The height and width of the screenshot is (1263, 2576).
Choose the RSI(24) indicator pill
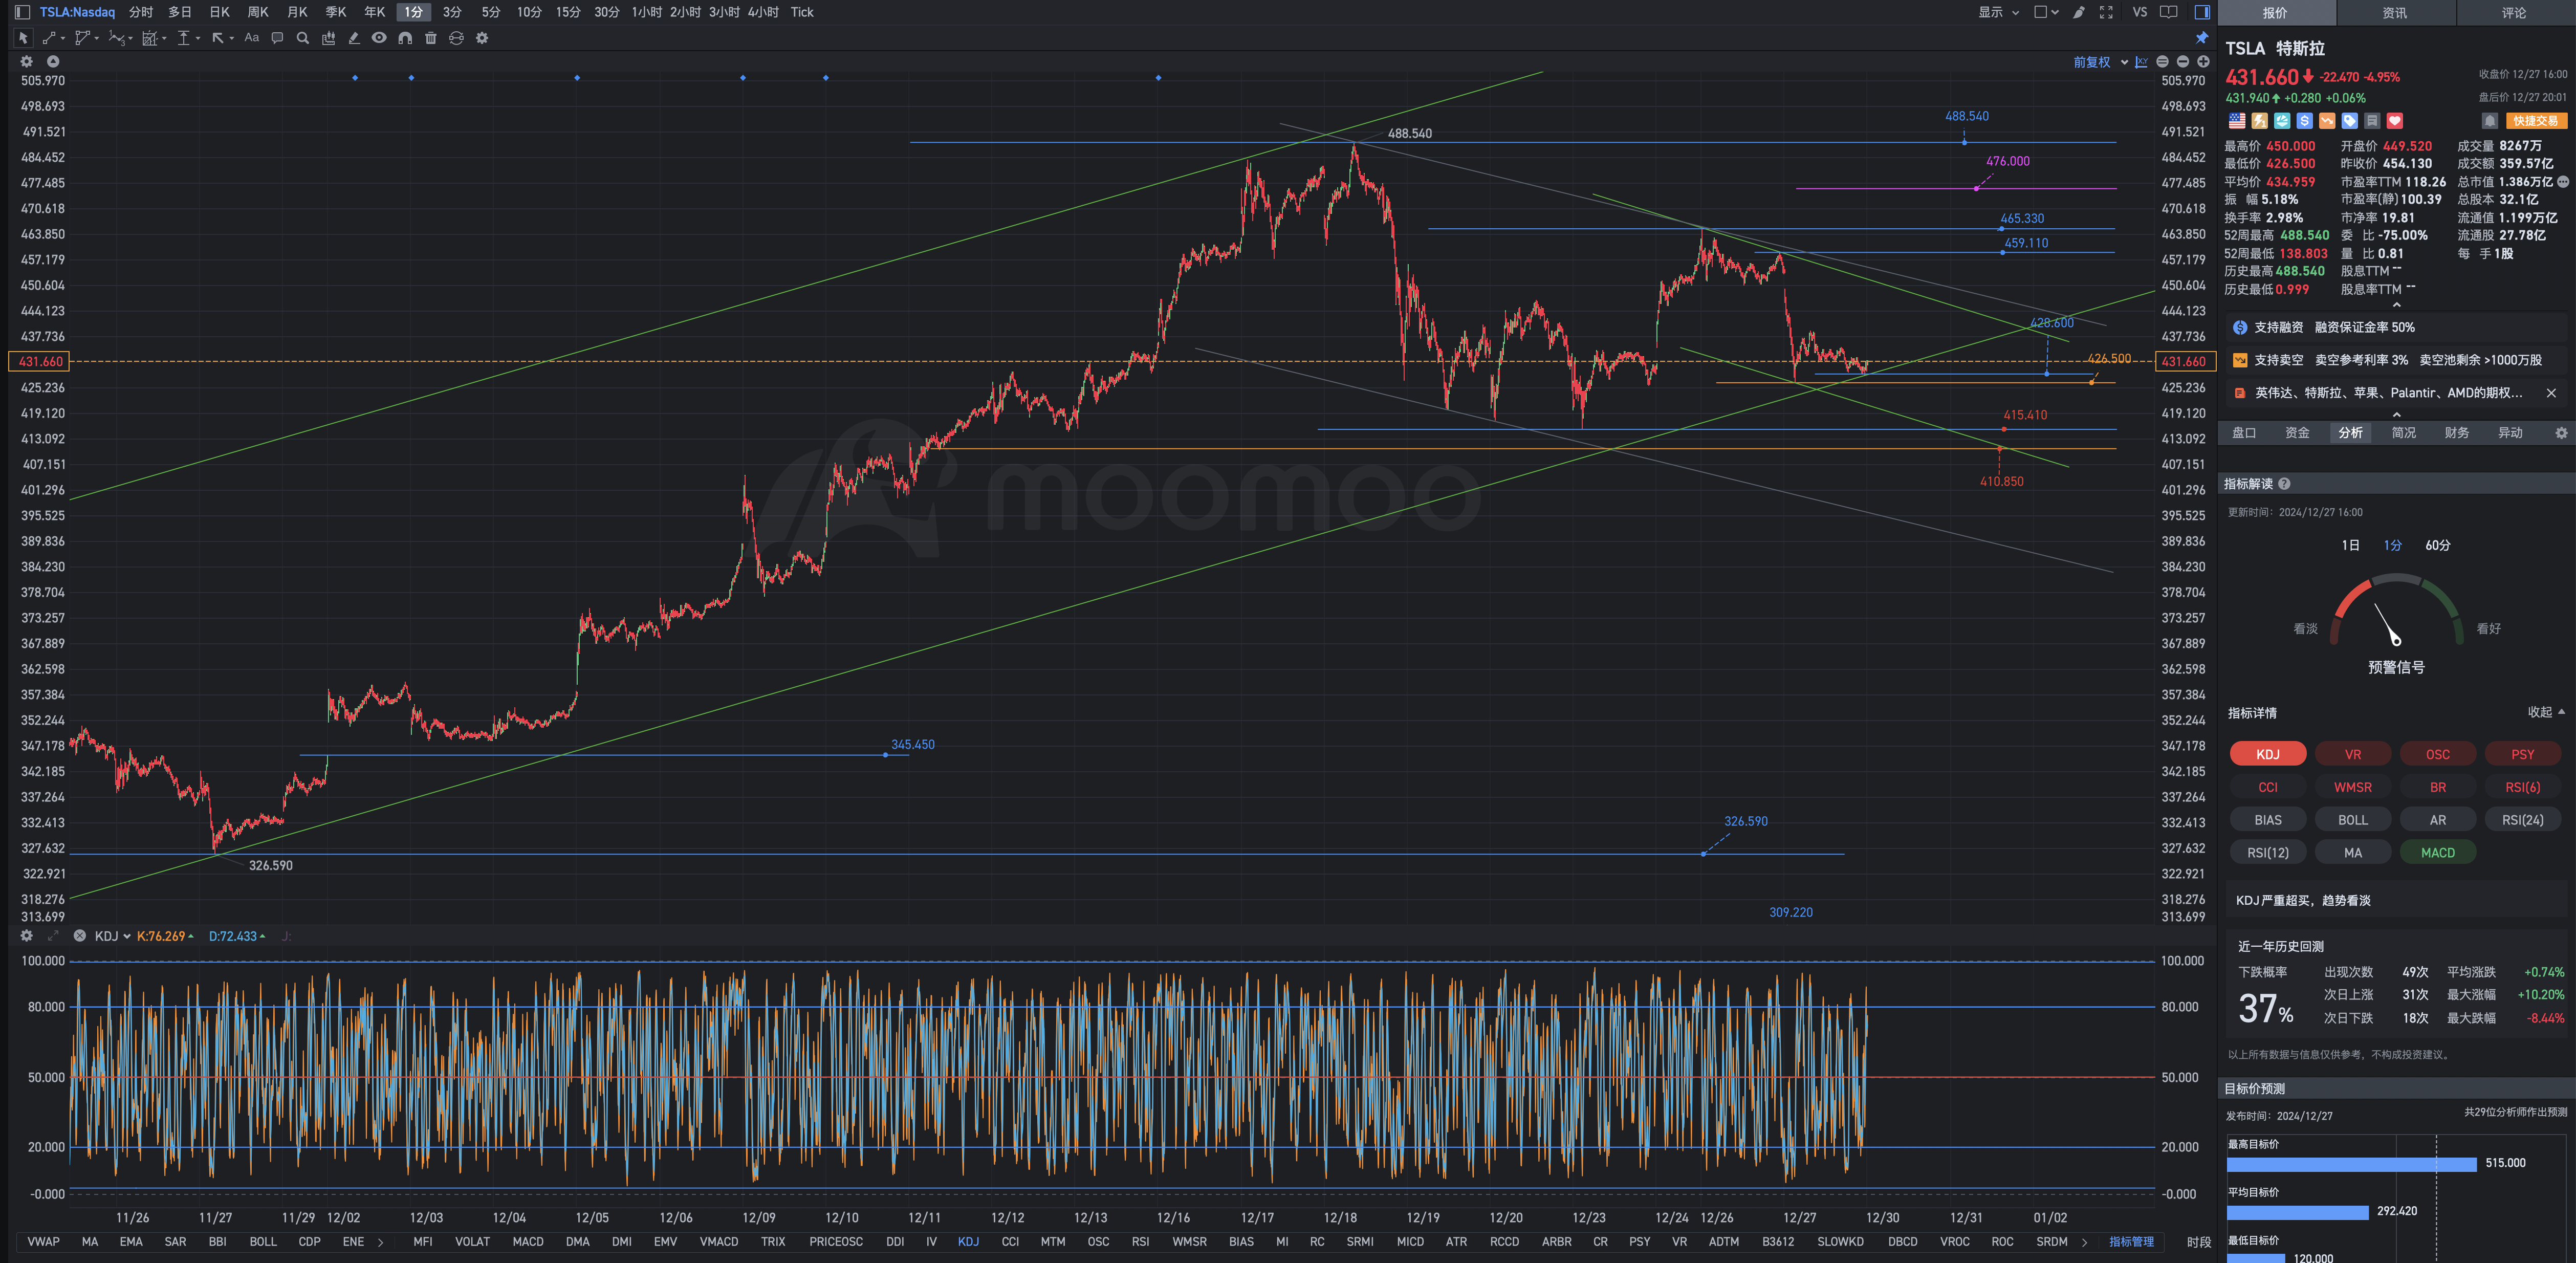click(2522, 820)
